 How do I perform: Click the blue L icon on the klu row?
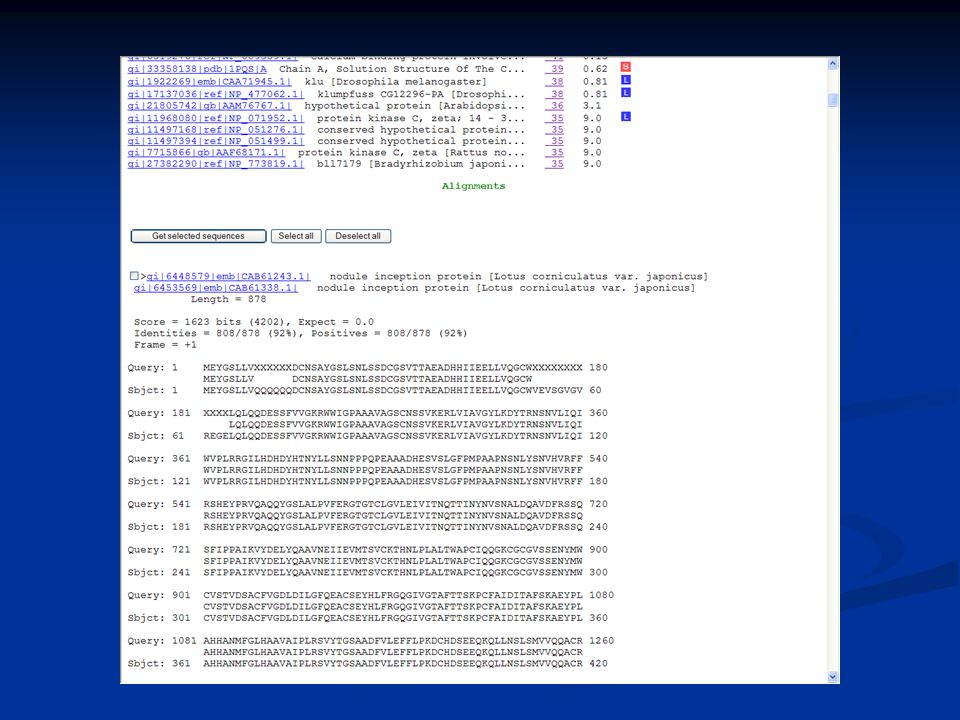tap(625, 80)
